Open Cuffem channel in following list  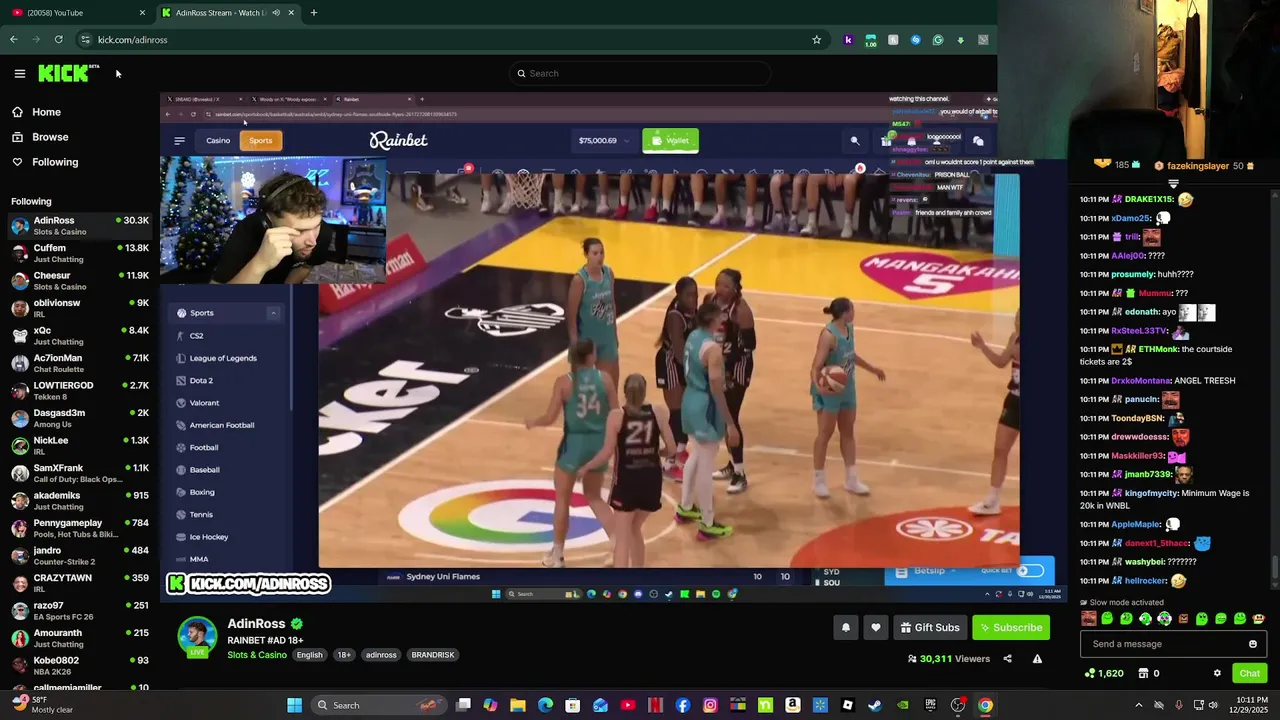point(80,253)
